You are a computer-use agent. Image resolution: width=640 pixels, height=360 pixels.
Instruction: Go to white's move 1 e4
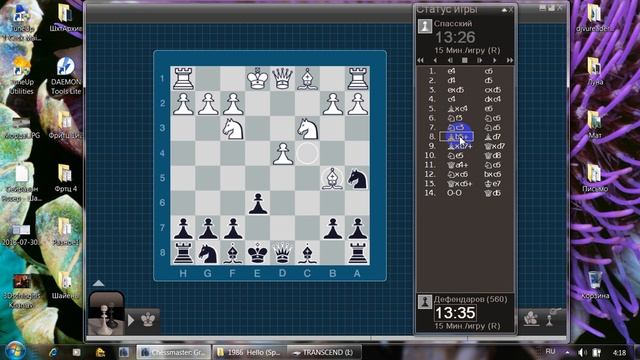(451, 71)
